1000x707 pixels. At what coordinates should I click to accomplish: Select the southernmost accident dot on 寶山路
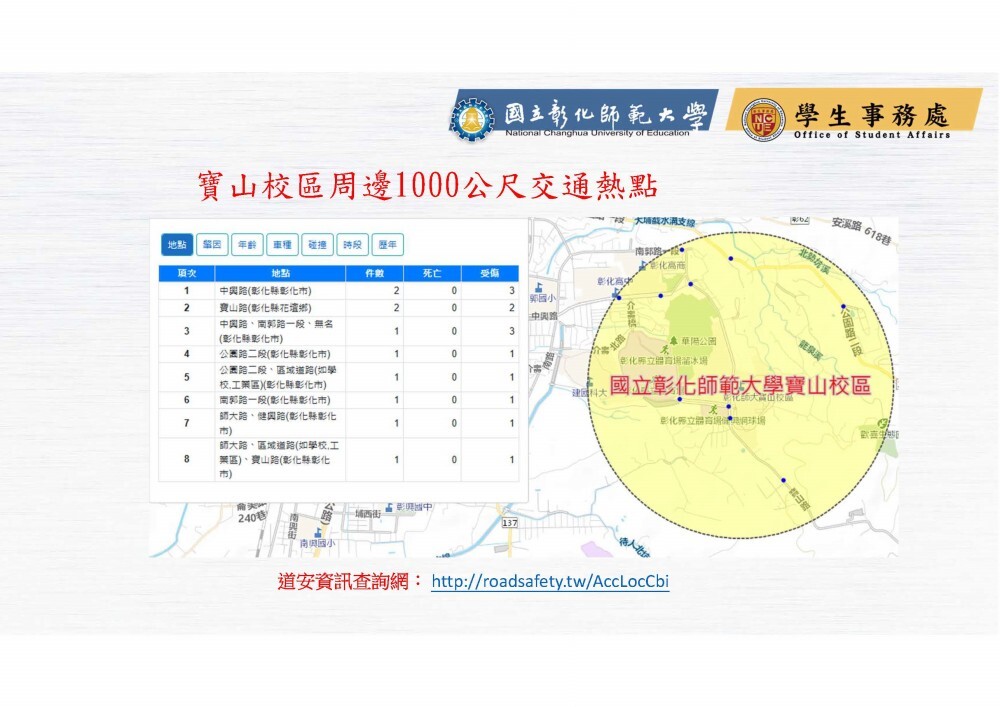[783, 480]
